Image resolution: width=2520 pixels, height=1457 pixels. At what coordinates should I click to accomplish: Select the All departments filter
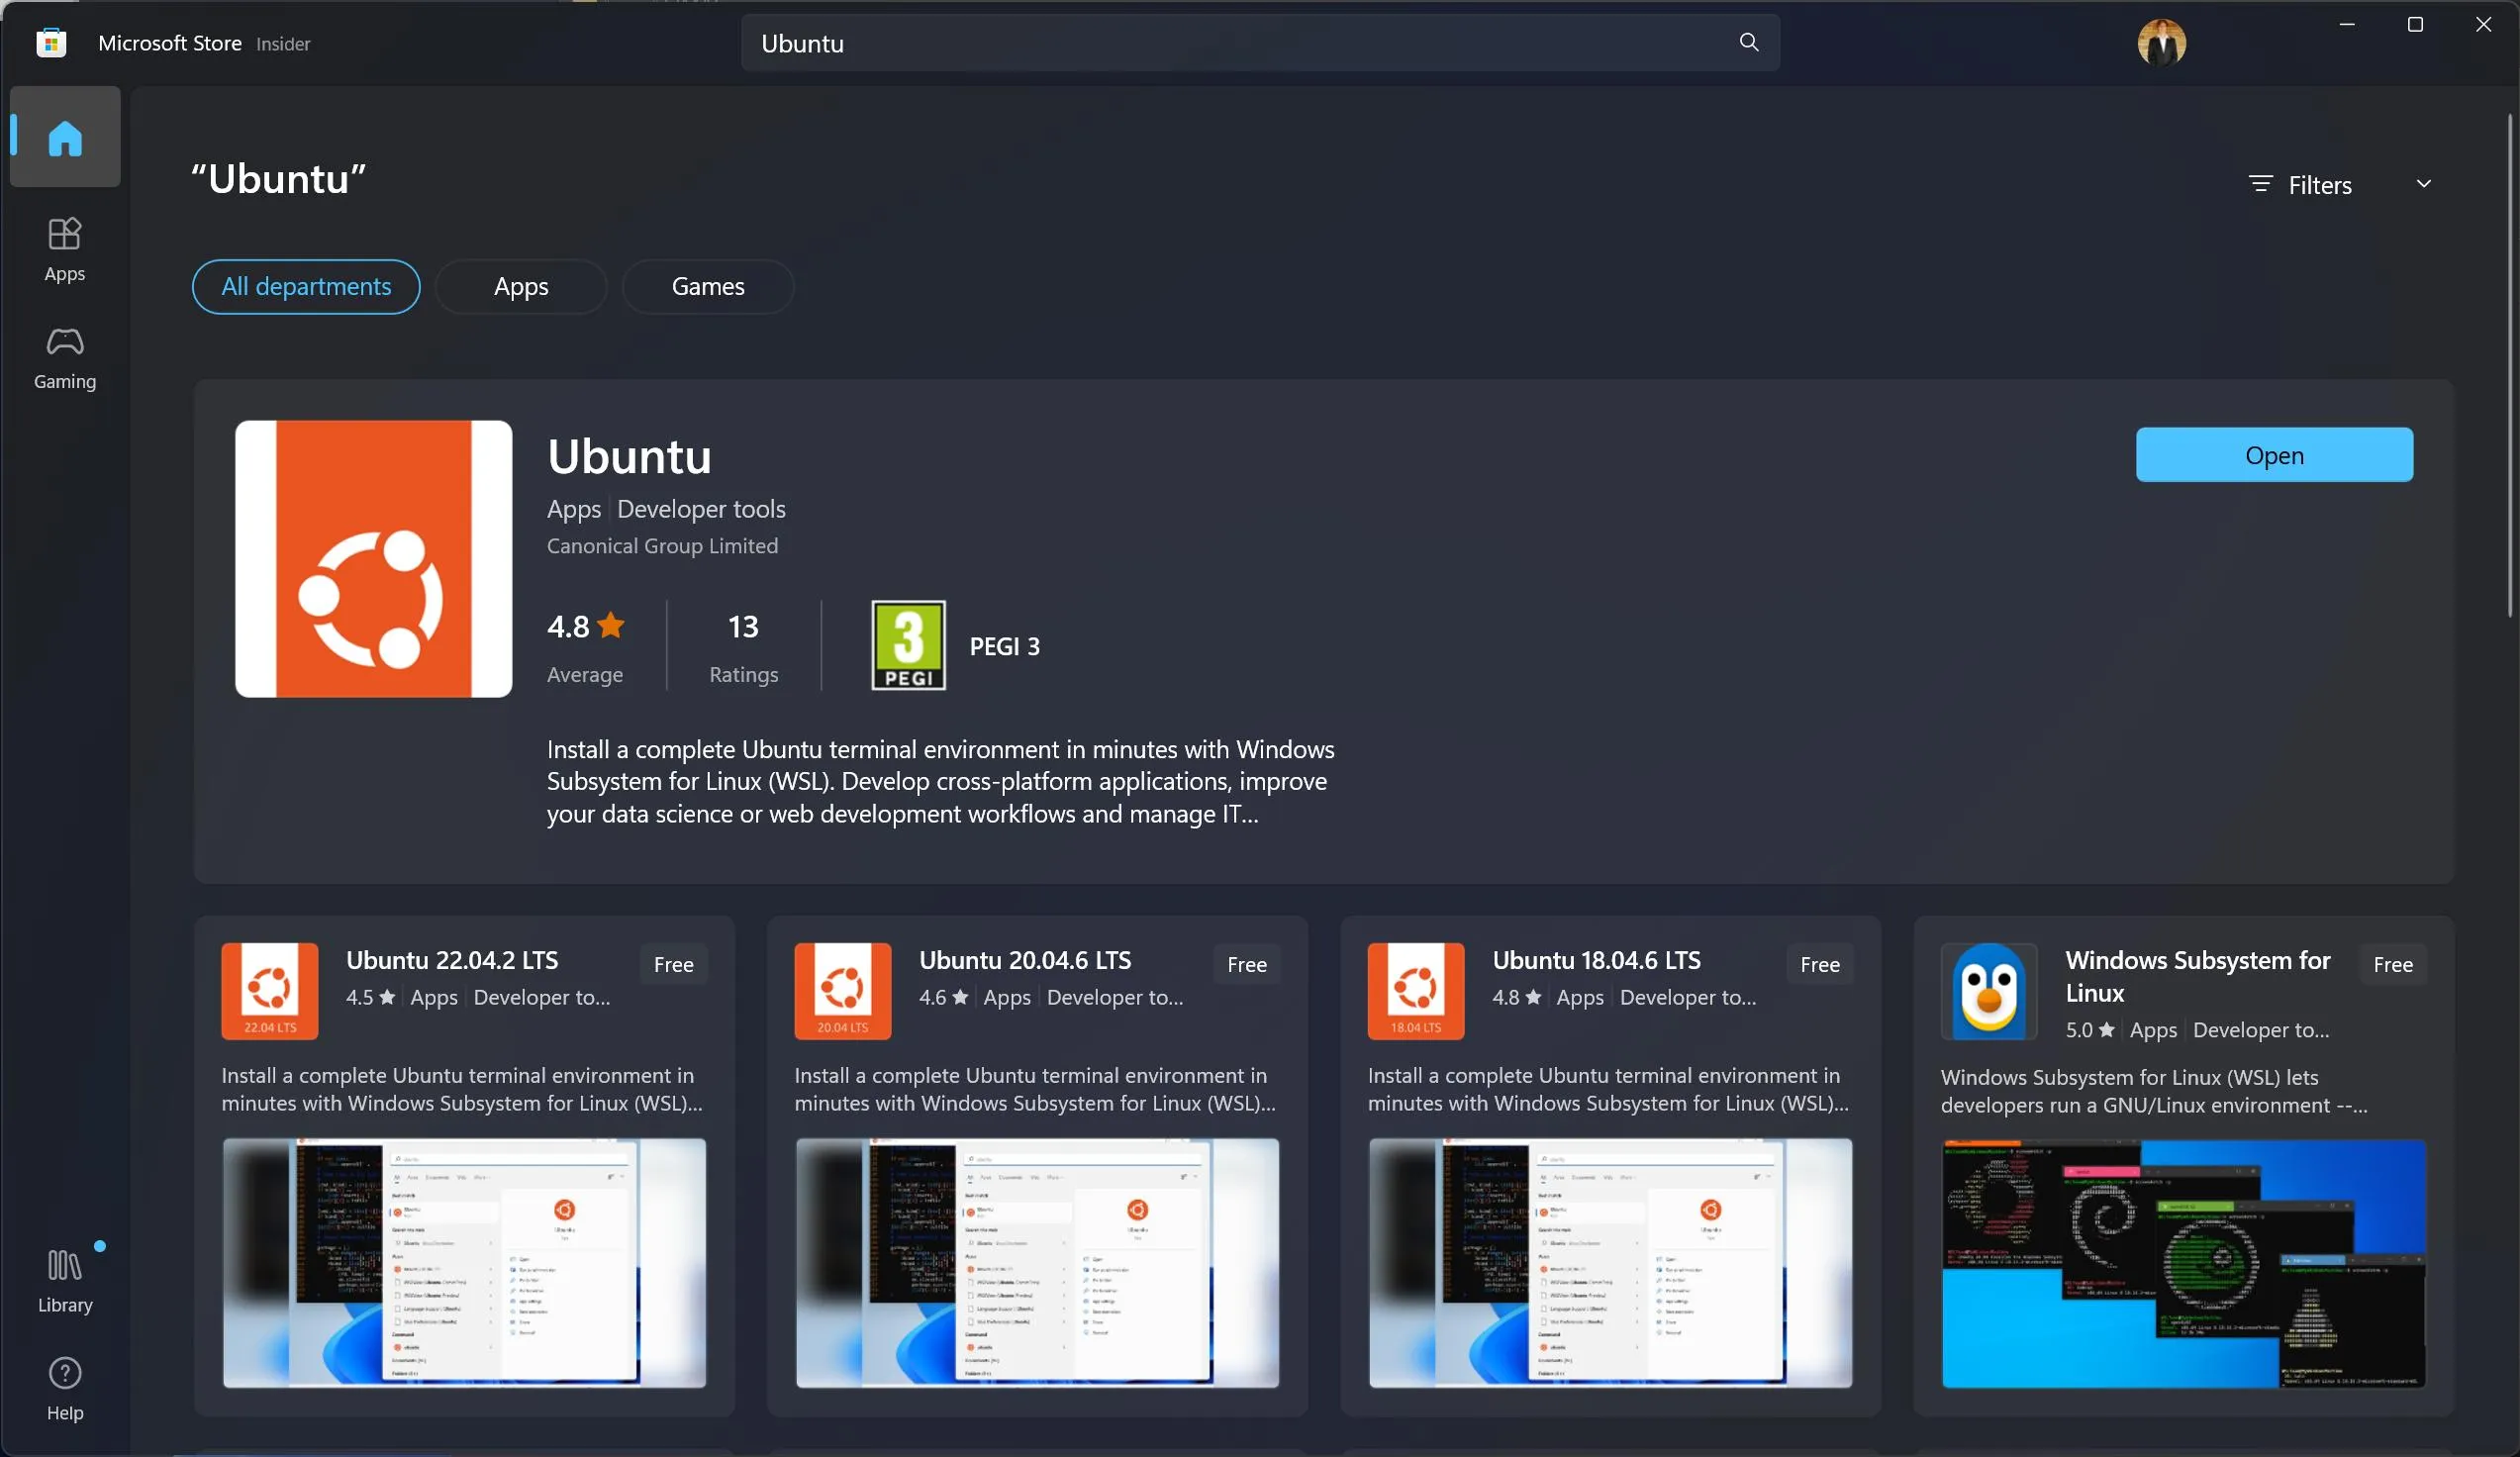(x=306, y=286)
